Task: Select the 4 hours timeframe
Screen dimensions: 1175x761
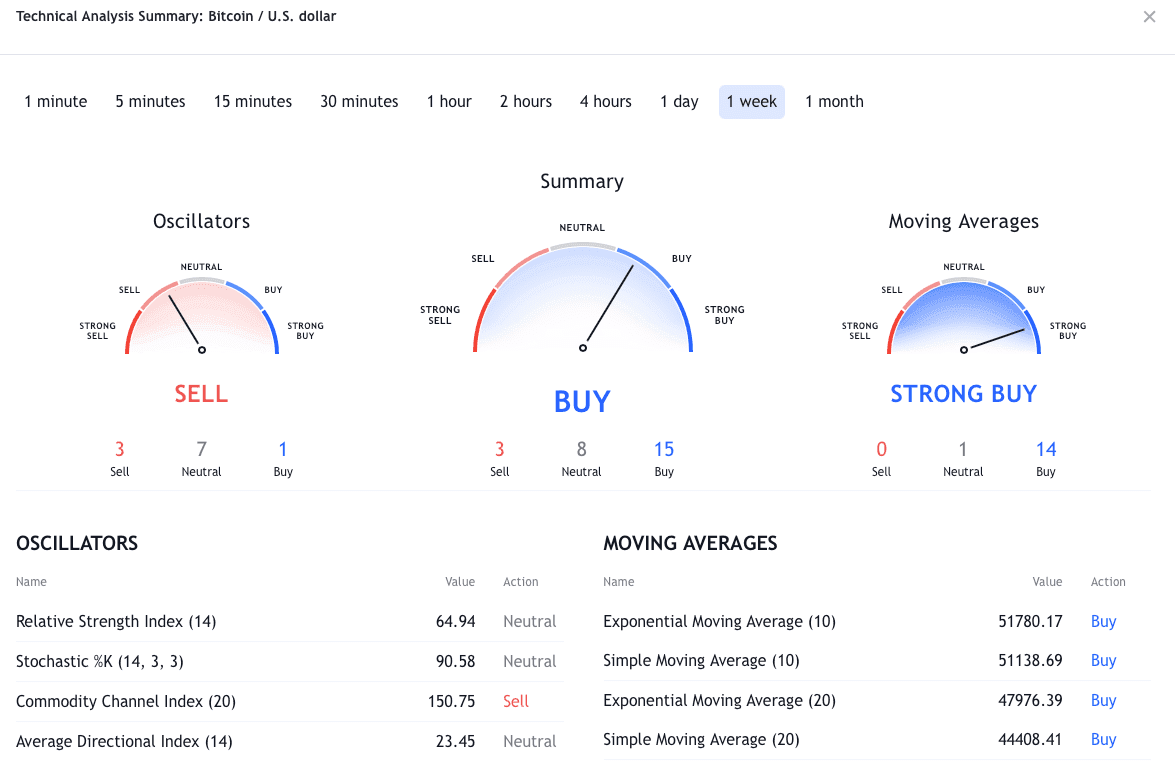Action: pyautogui.click(x=606, y=102)
